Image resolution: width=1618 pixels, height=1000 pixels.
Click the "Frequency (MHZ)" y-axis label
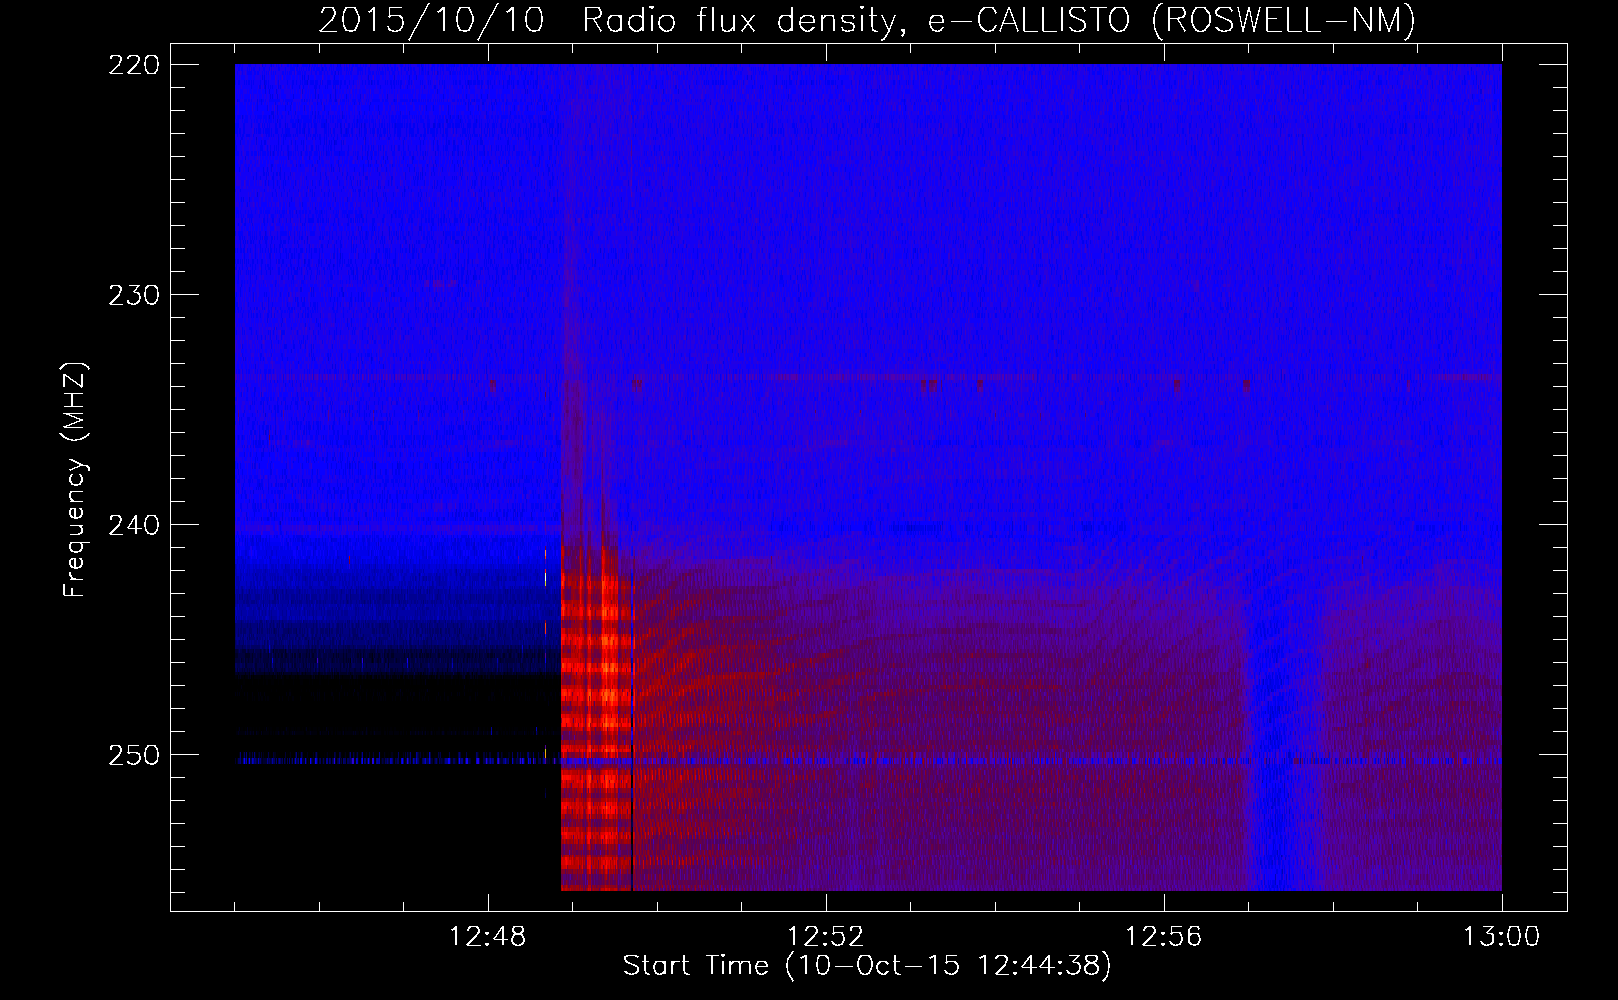pyautogui.click(x=75, y=479)
